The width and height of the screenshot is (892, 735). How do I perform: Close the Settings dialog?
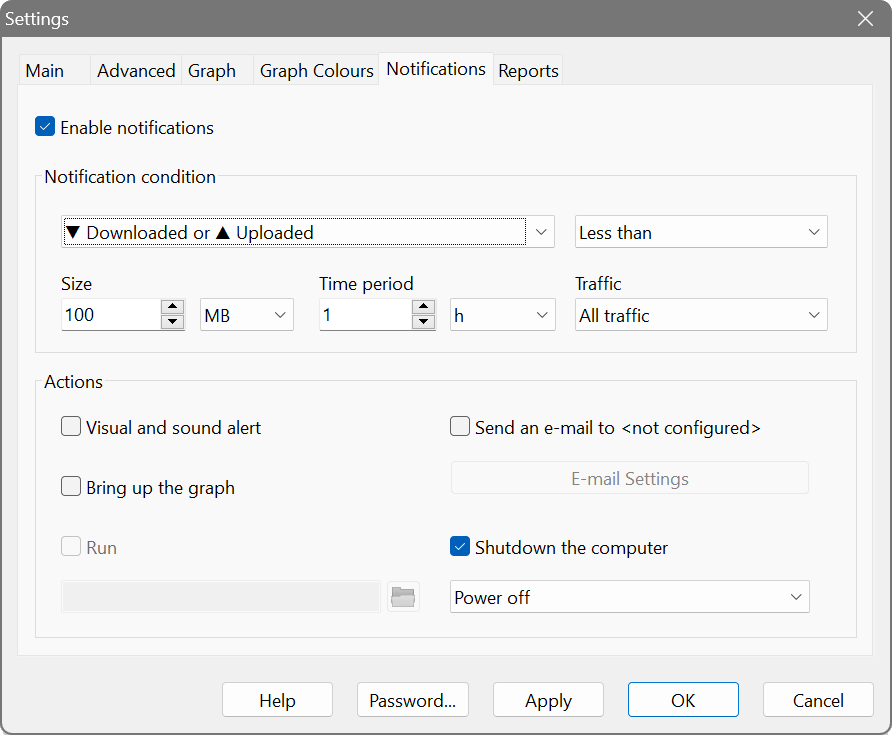(x=865, y=19)
